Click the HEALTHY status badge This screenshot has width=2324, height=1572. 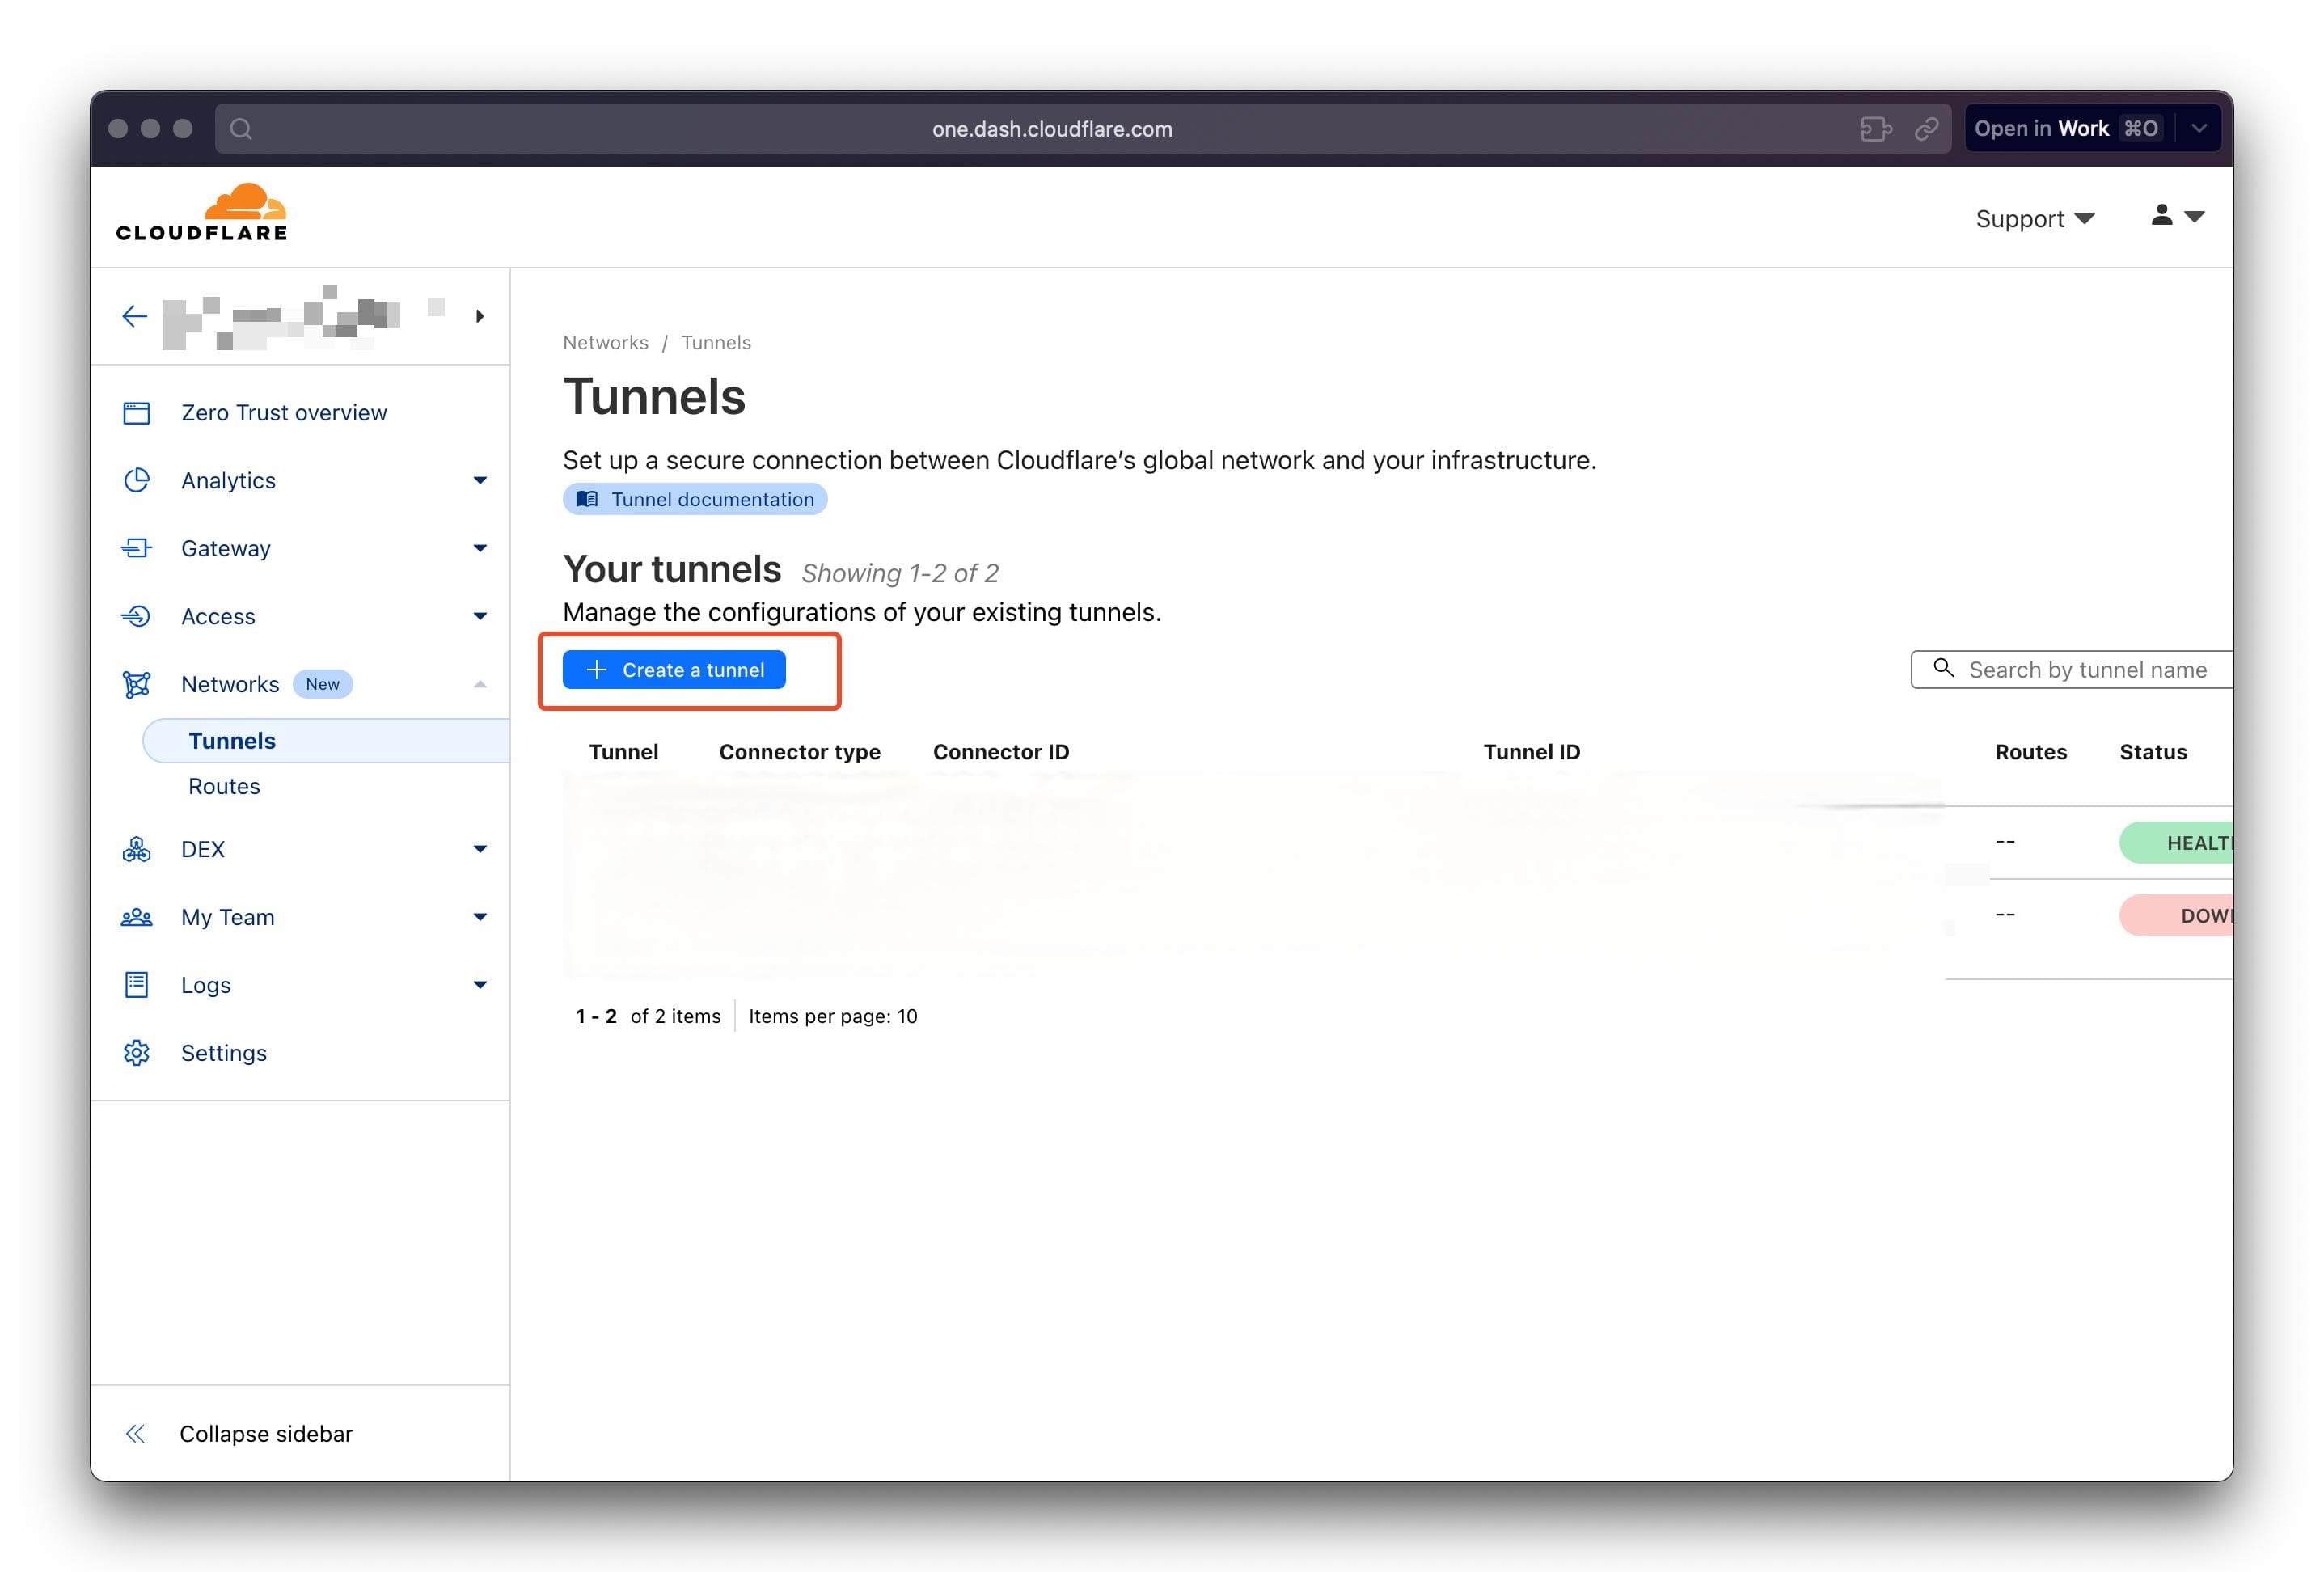click(x=2177, y=844)
